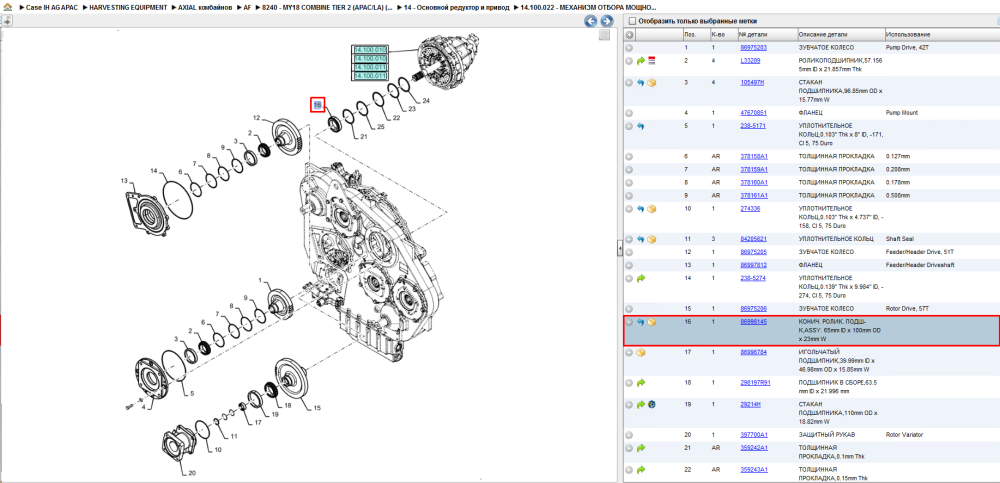This screenshot has width=1000, height=483.
Task: Click the box package icon in row 16
Action: 652,322
